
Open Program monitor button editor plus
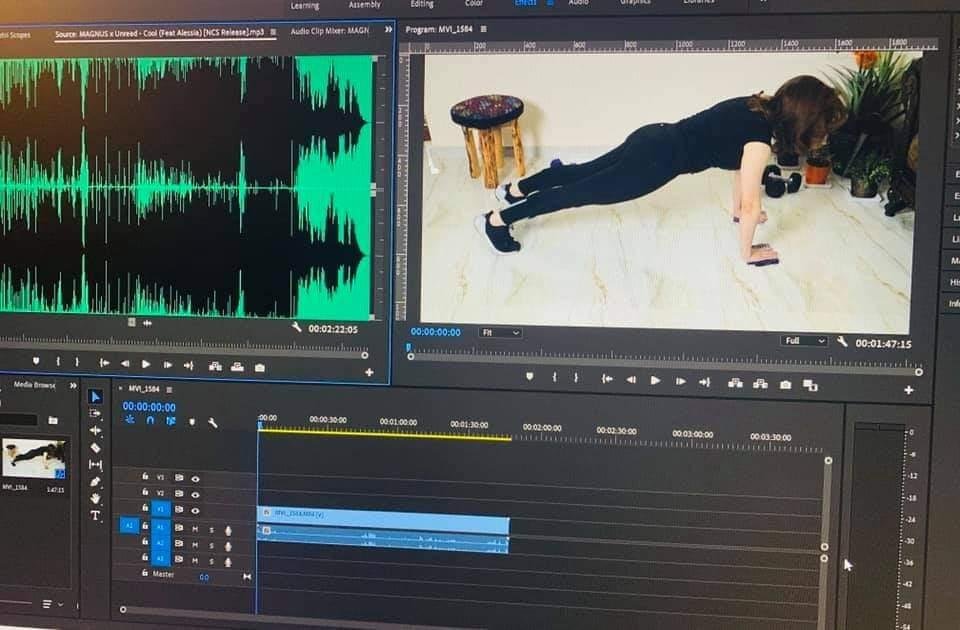tap(909, 389)
